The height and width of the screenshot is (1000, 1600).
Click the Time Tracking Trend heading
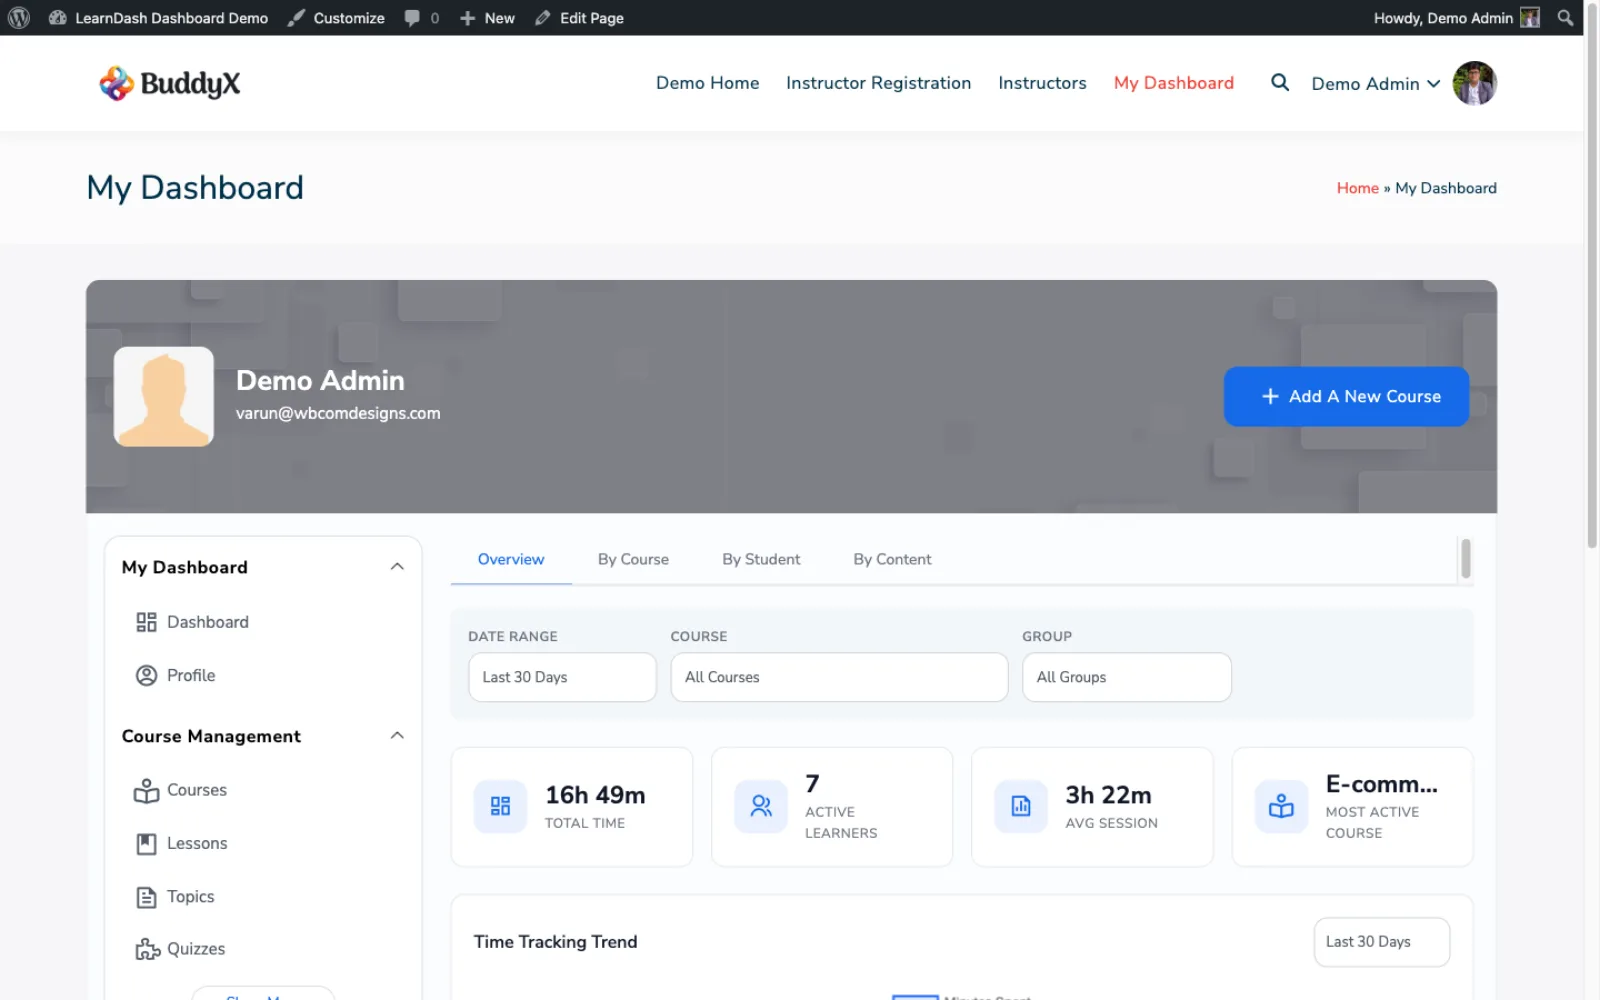(x=555, y=942)
